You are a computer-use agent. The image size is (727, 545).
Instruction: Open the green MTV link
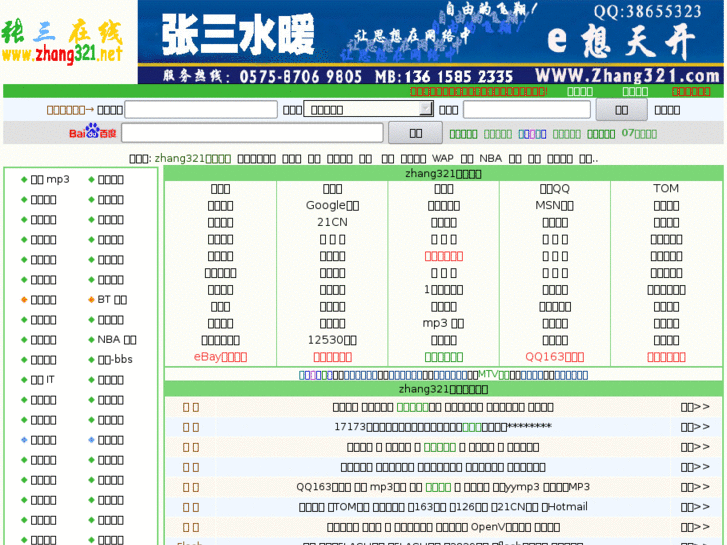coord(493,374)
